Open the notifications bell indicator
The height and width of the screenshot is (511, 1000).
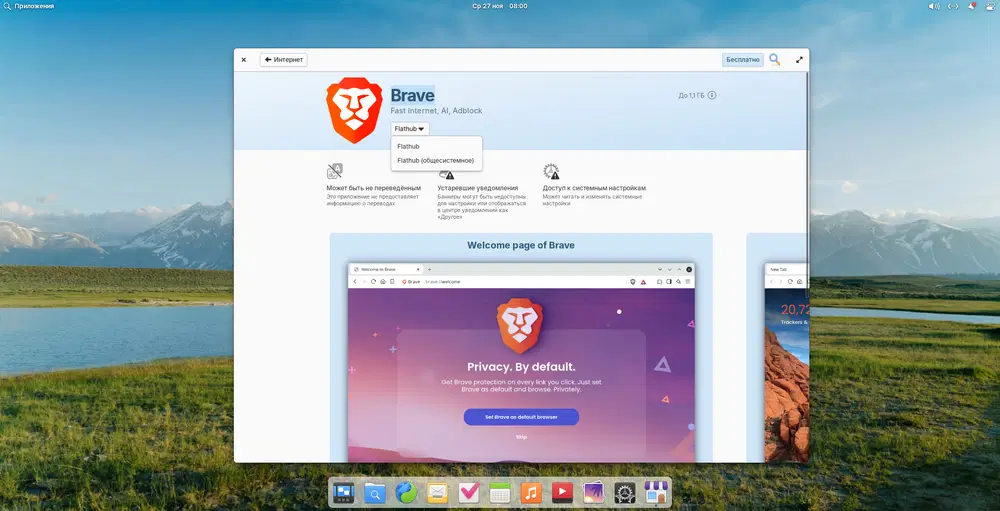(972, 6)
